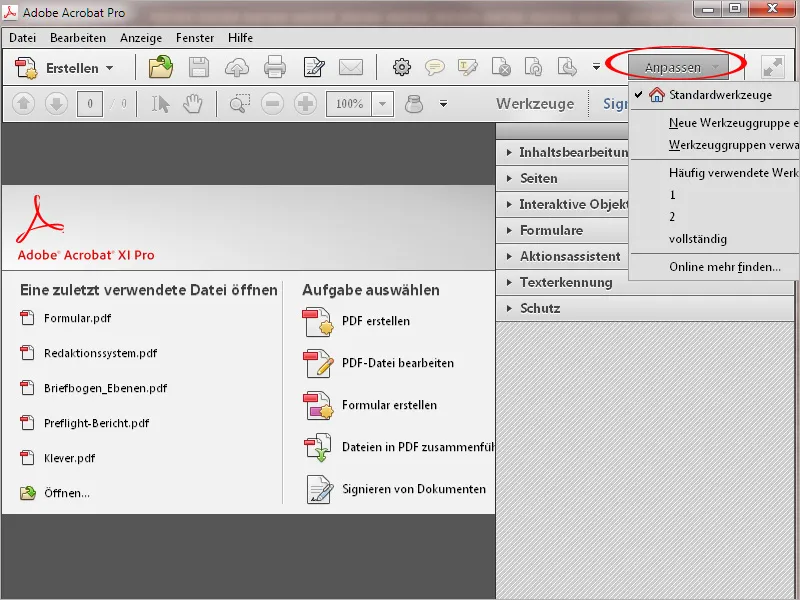
Task: Click the Save floppy disk icon
Action: click(199, 67)
